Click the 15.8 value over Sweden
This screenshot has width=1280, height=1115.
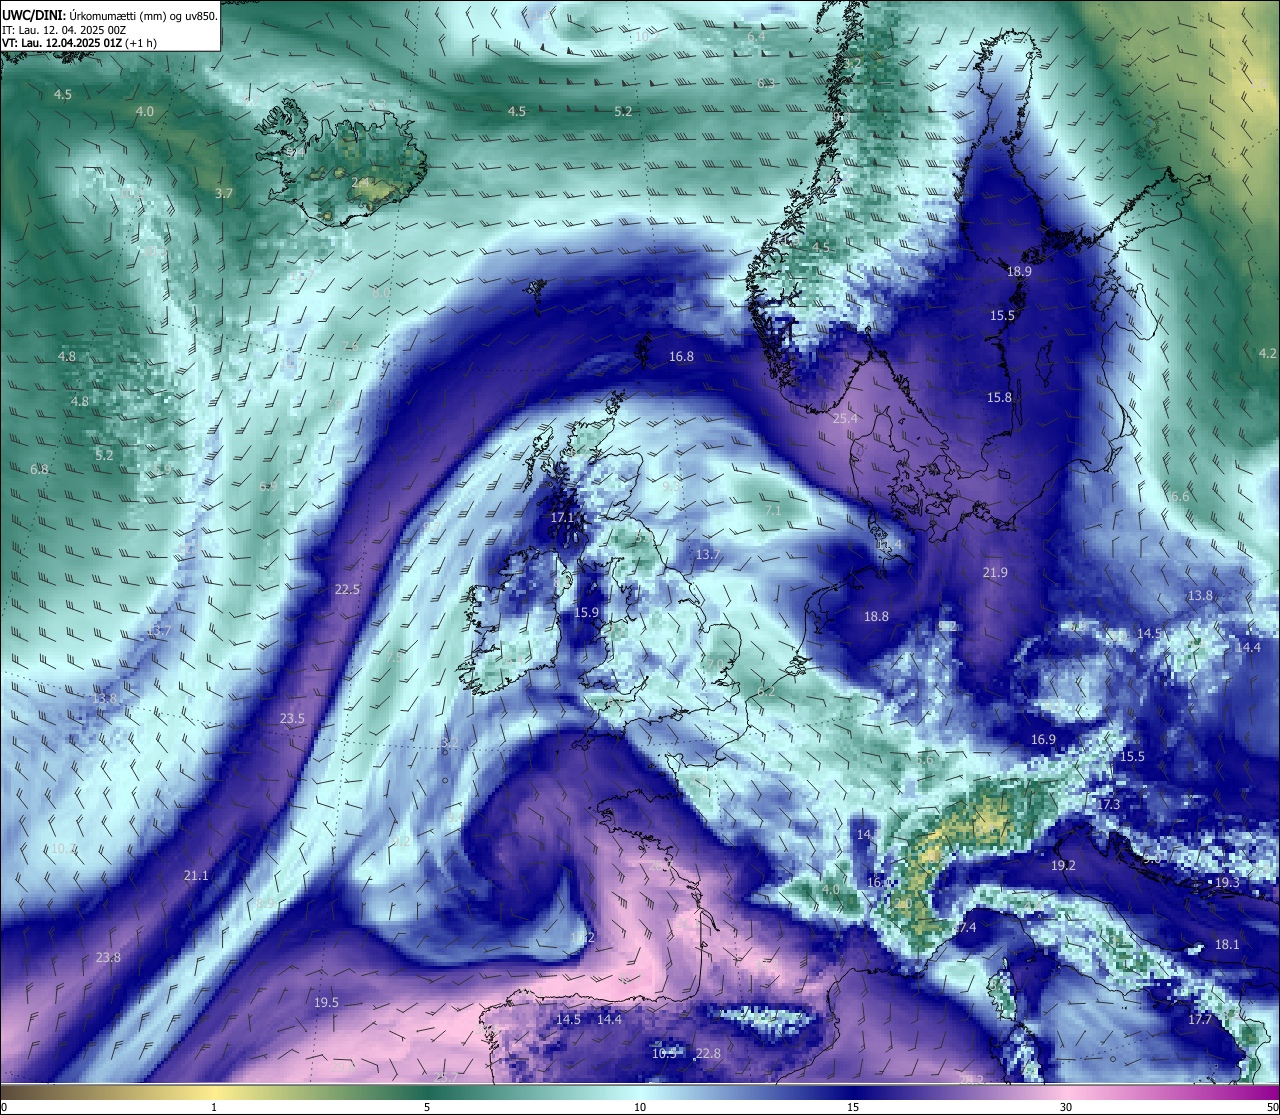(1000, 397)
